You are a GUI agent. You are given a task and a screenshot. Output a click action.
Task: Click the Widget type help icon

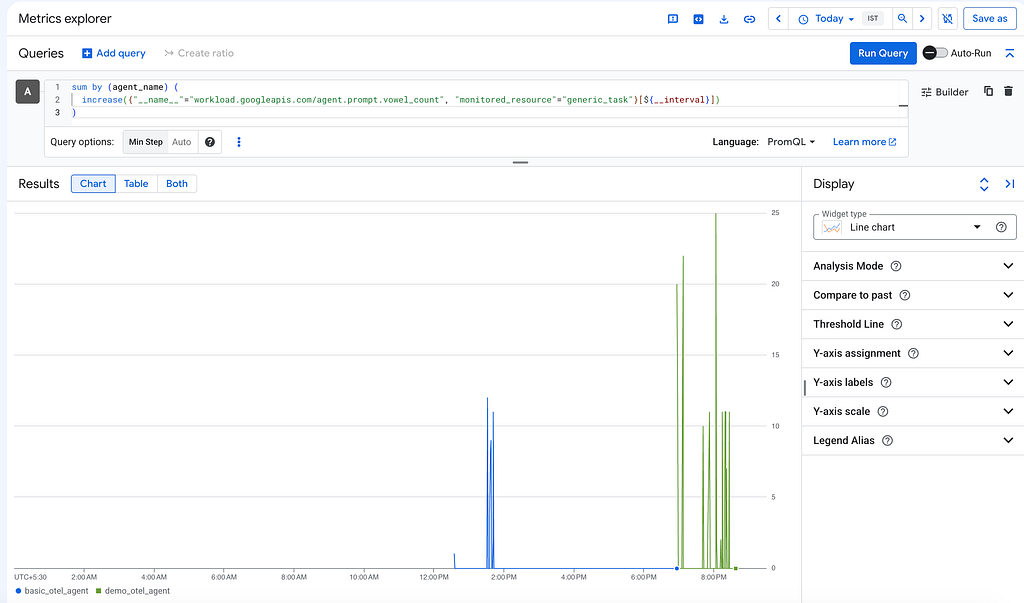click(x=1001, y=227)
